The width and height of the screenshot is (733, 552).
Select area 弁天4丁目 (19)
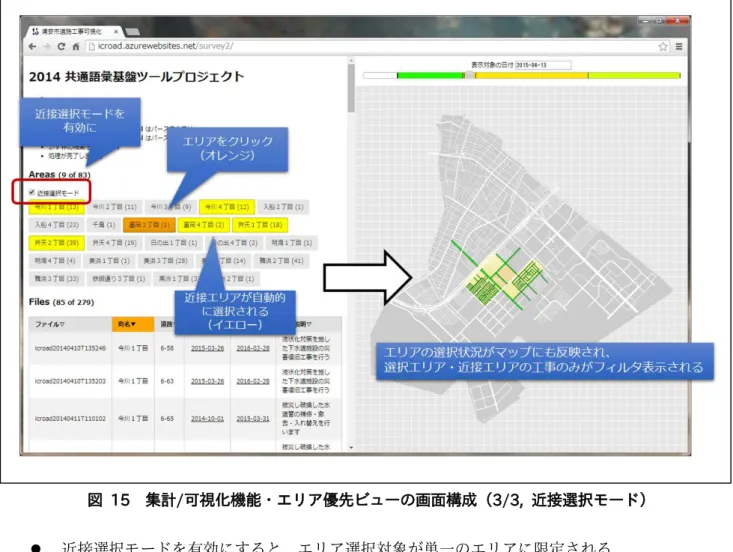115,243
